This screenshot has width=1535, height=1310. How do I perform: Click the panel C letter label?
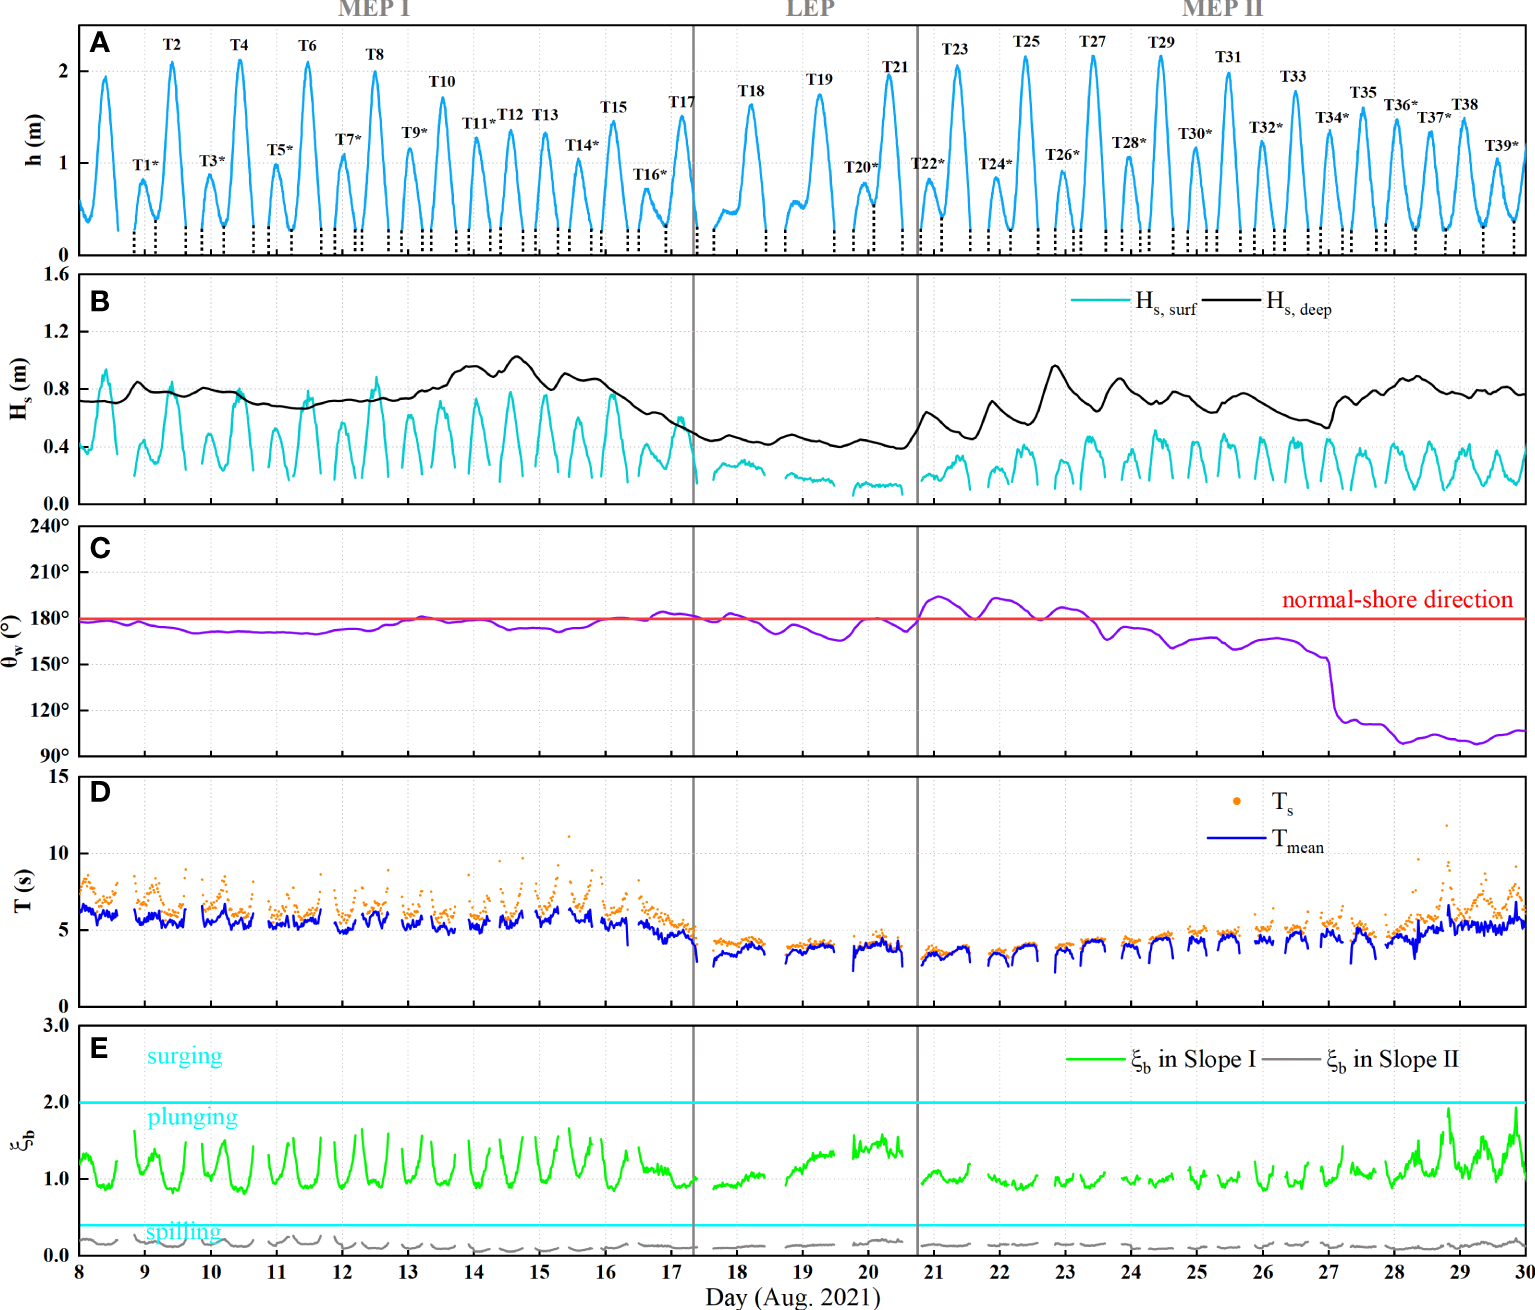(99, 548)
